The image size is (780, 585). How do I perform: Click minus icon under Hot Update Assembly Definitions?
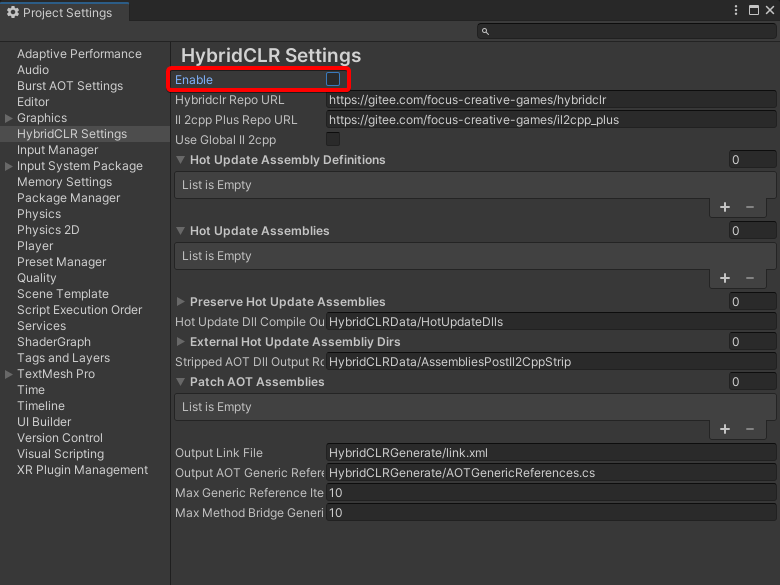(x=750, y=207)
